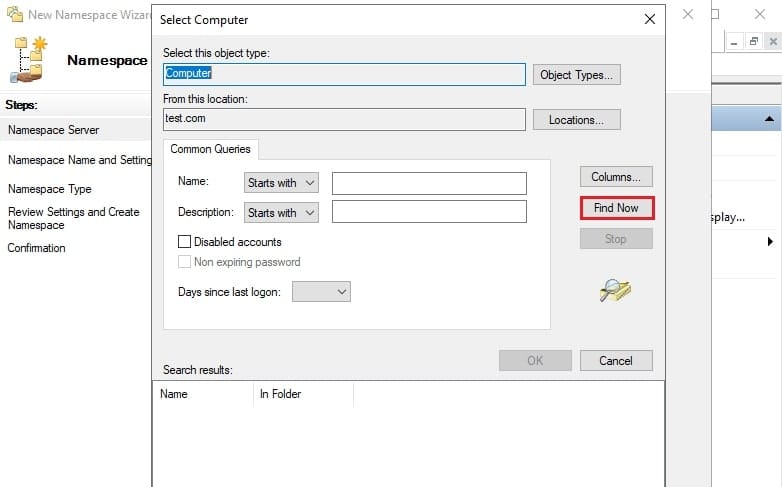Sort results by In Folder column
The image size is (782, 487).
(303, 394)
